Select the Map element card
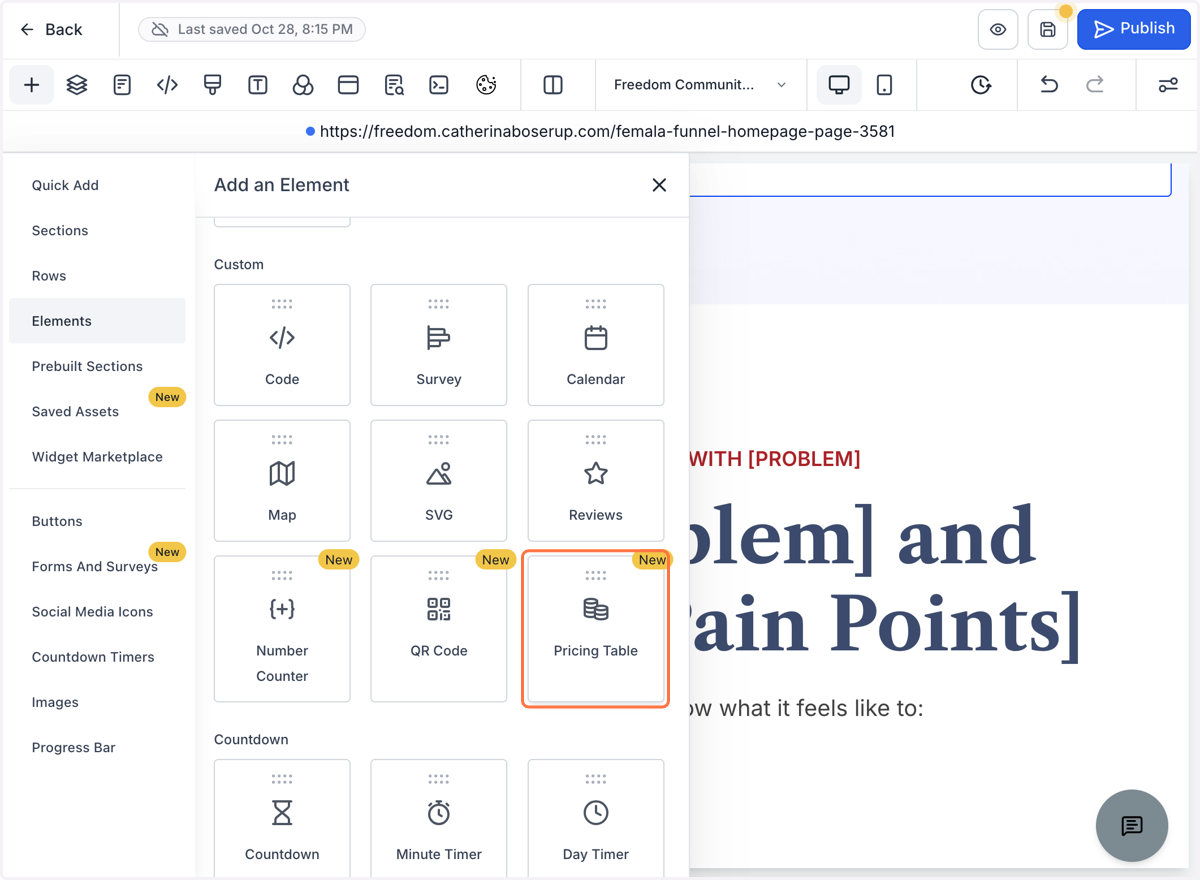Screen dimensions: 1200x880 click(282, 481)
